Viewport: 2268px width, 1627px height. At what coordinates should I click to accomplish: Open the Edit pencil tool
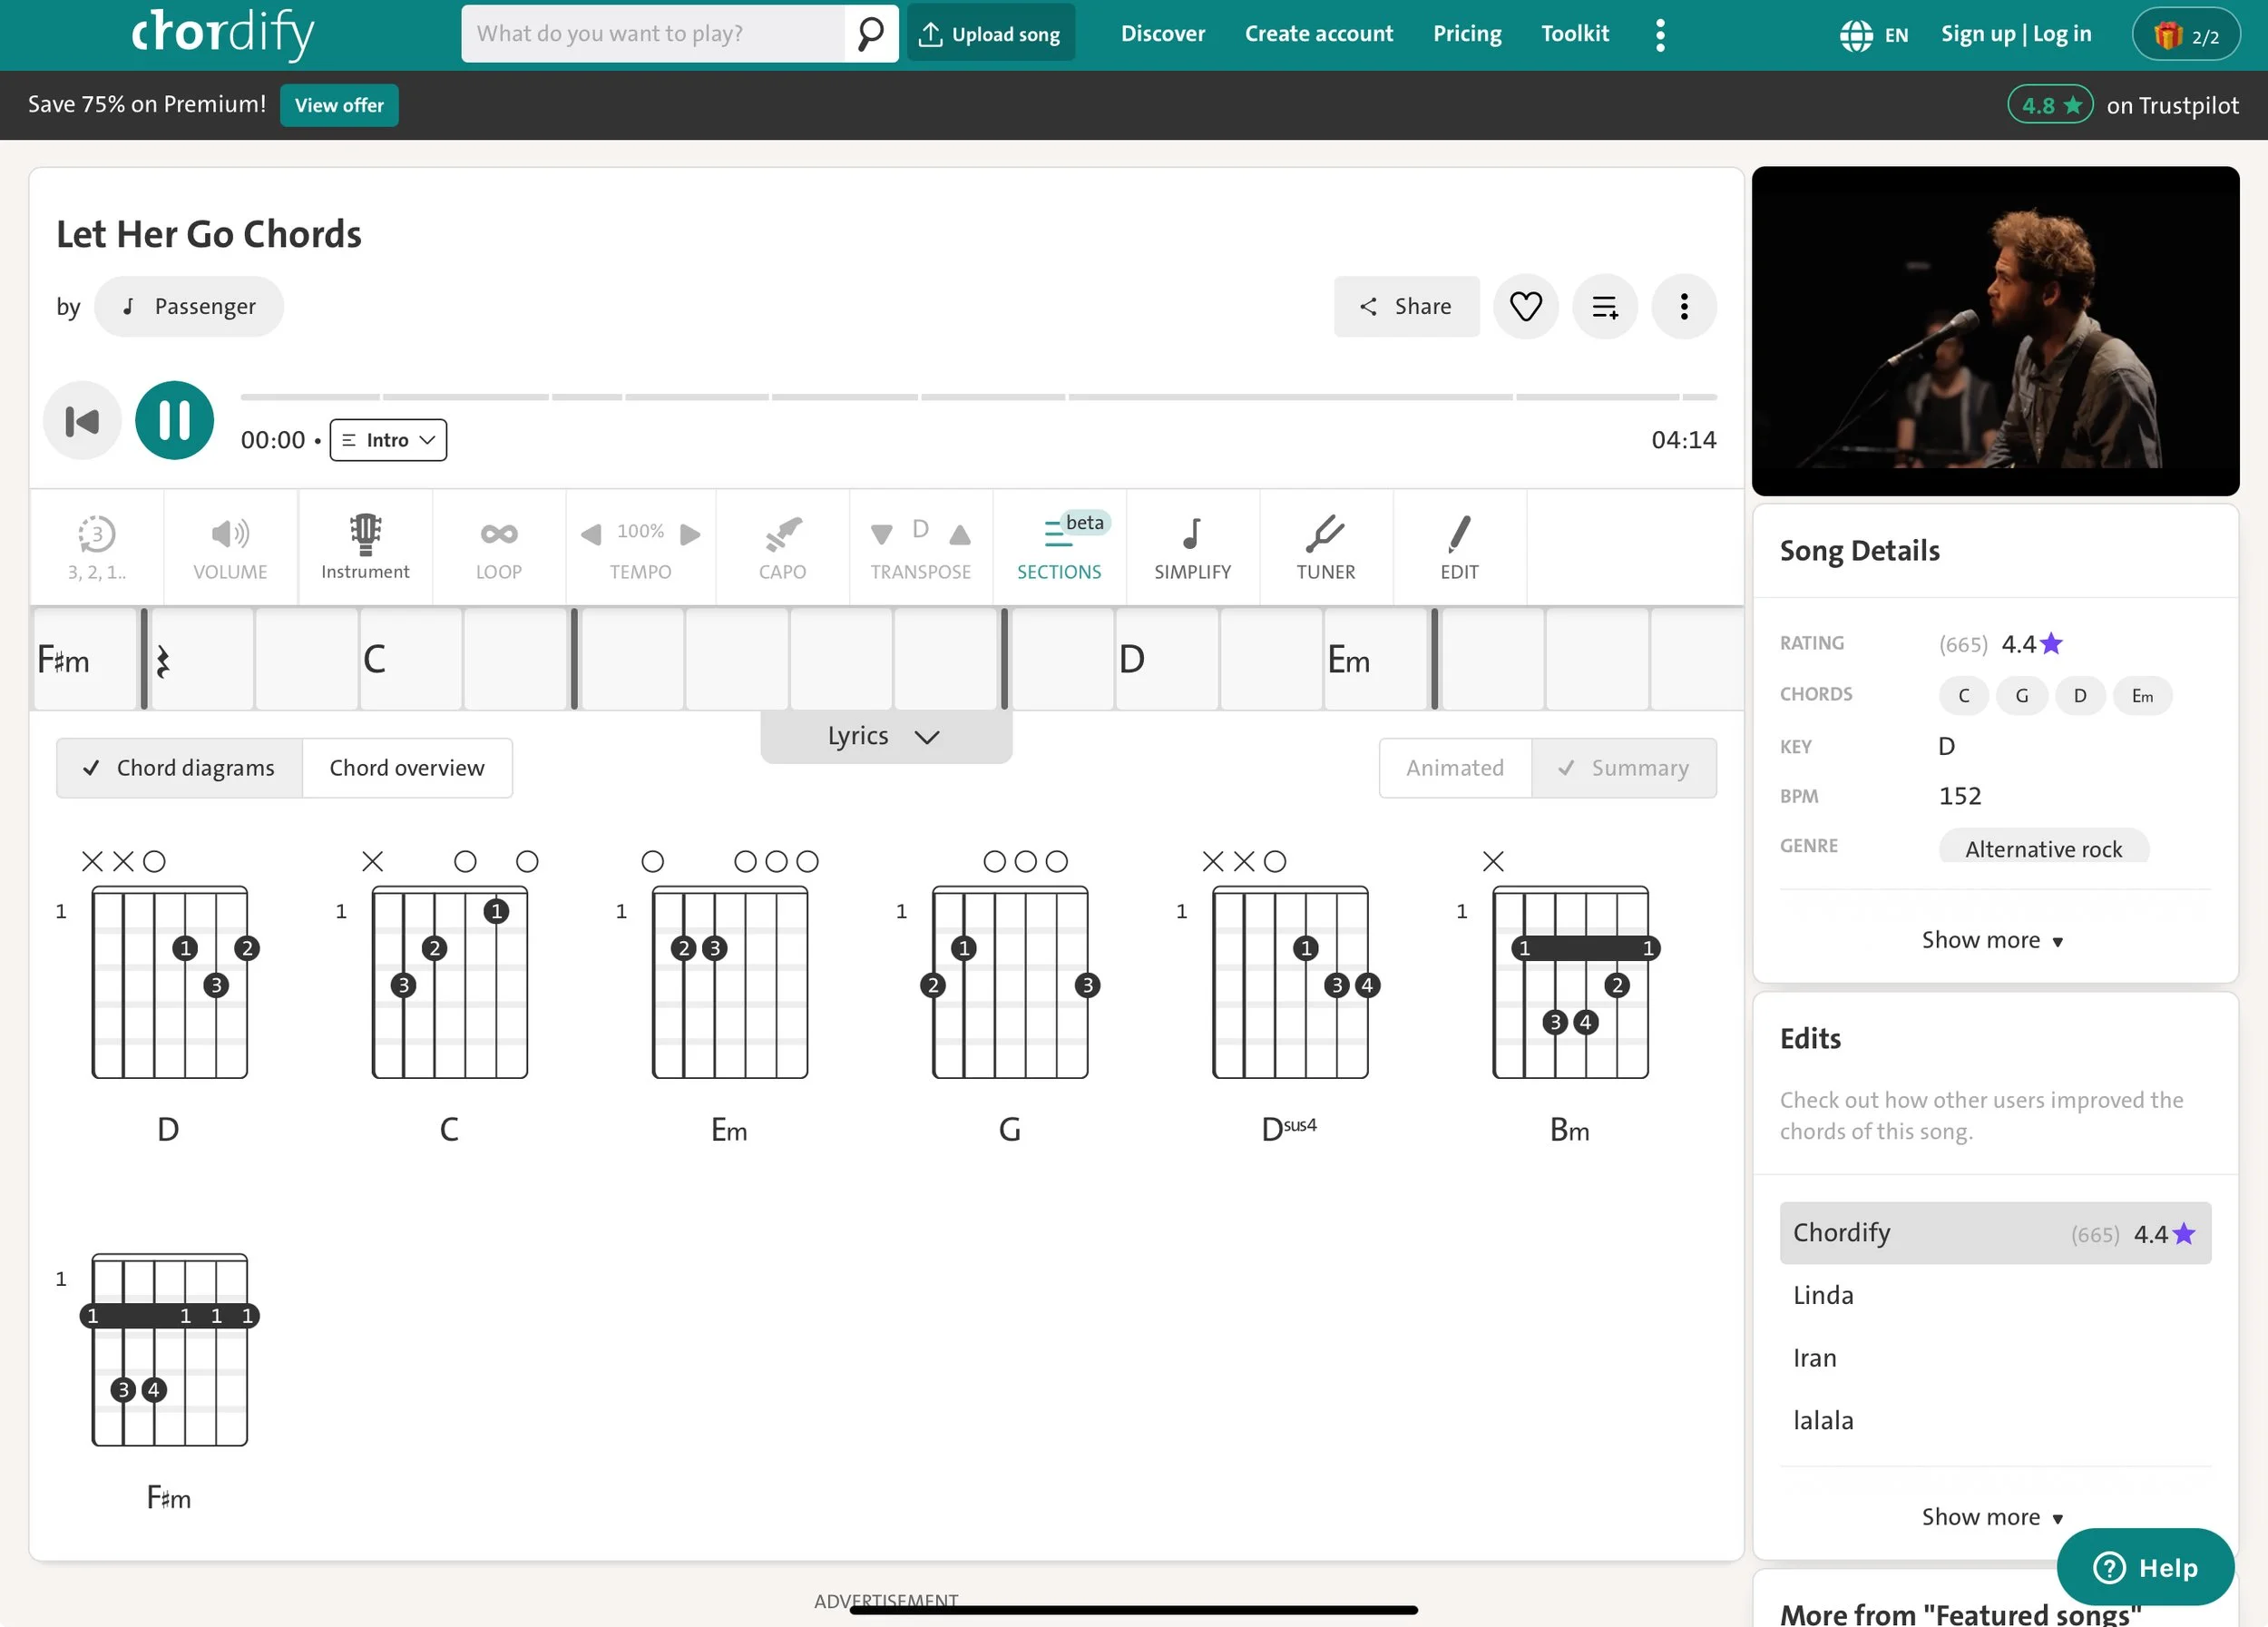(1459, 546)
